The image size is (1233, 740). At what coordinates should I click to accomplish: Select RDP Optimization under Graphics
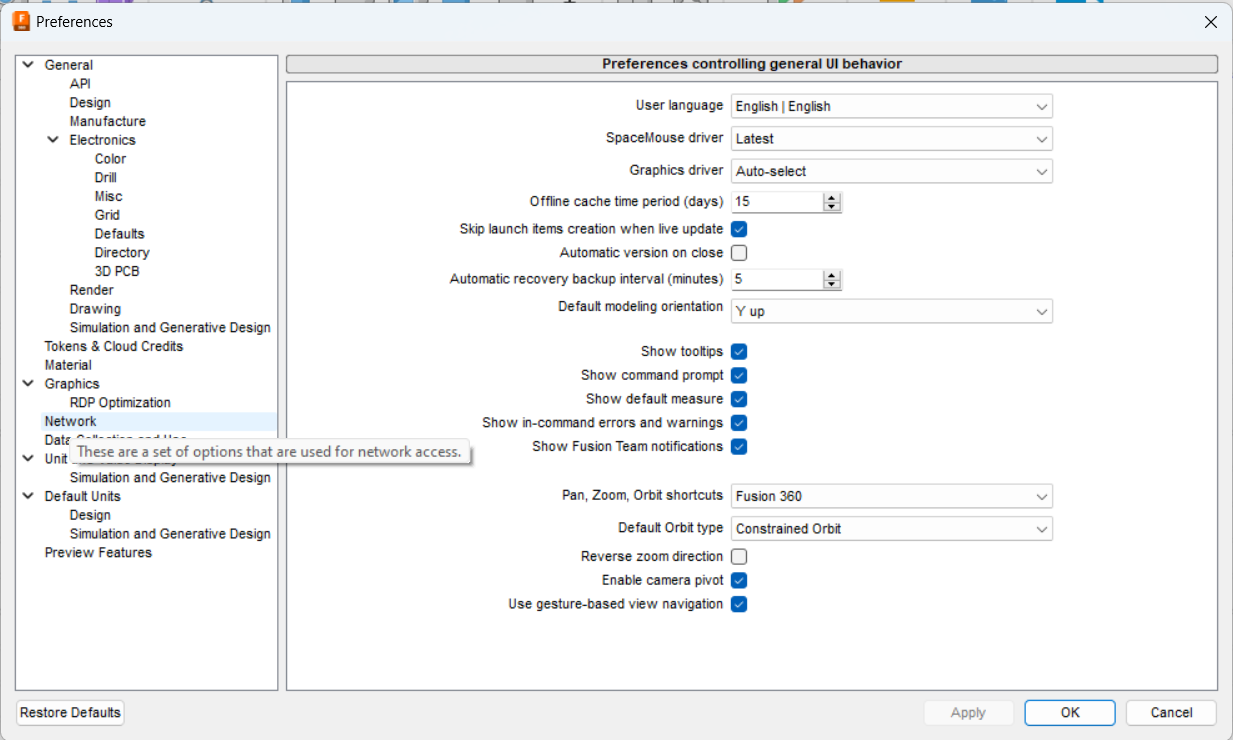120,403
